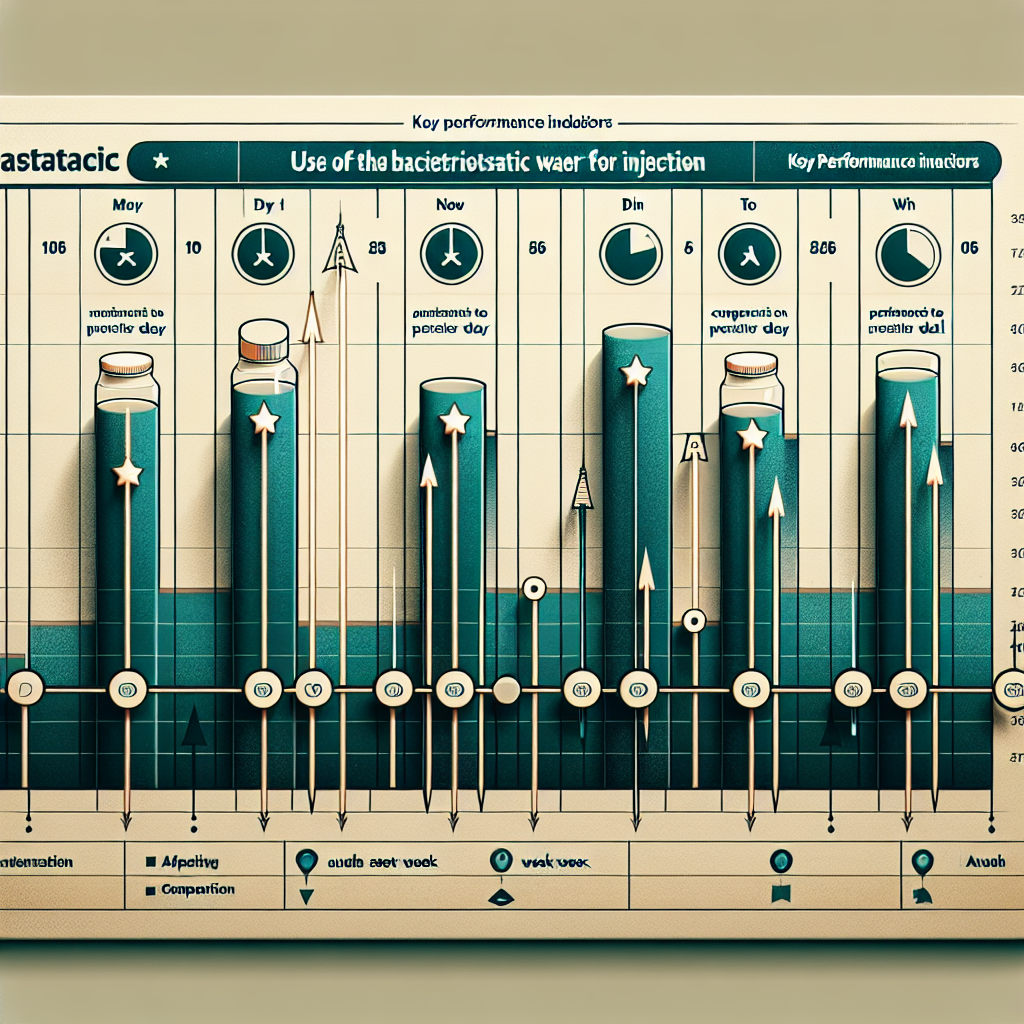The width and height of the screenshot is (1024, 1024).
Task: Open the pie gauge icon under Wh
Action: click(x=907, y=253)
